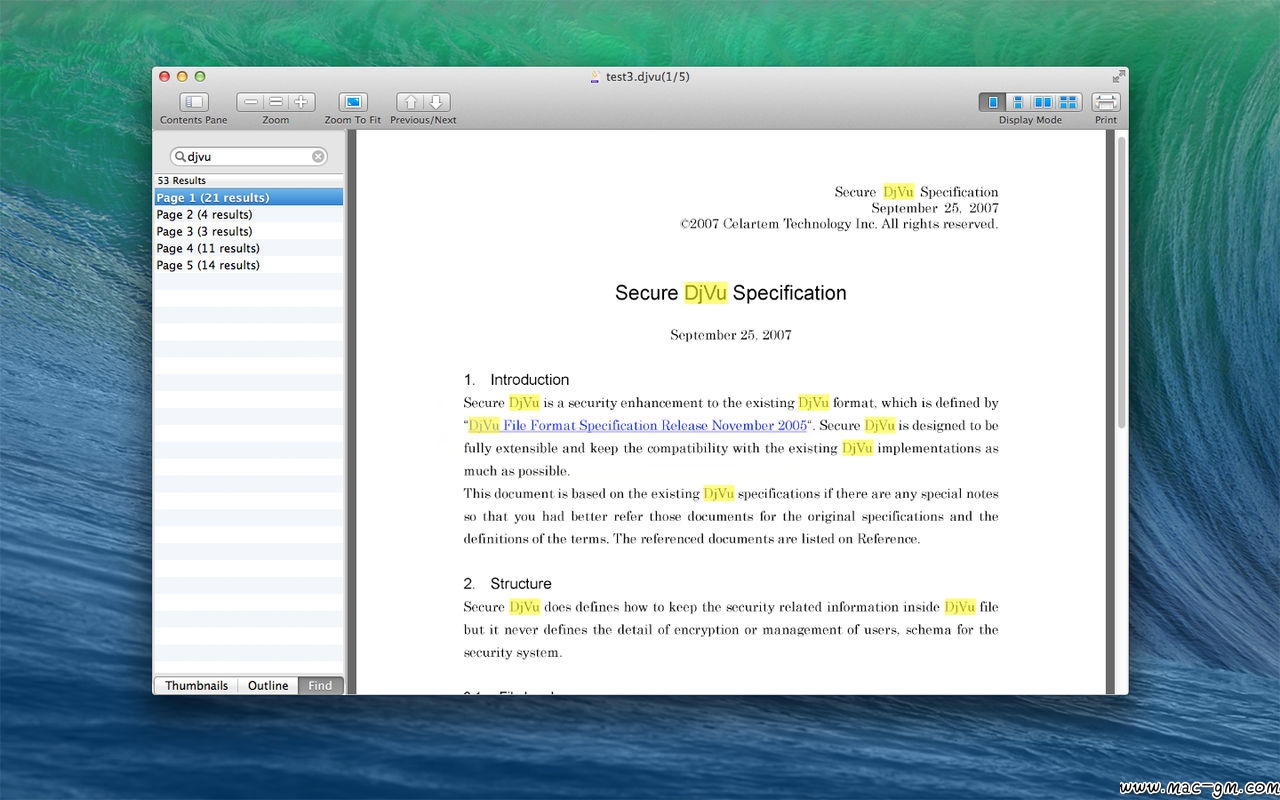Viewport: 1280px width, 800px height.
Task: Toggle the Contents Pane button
Action: tap(194, 102)
